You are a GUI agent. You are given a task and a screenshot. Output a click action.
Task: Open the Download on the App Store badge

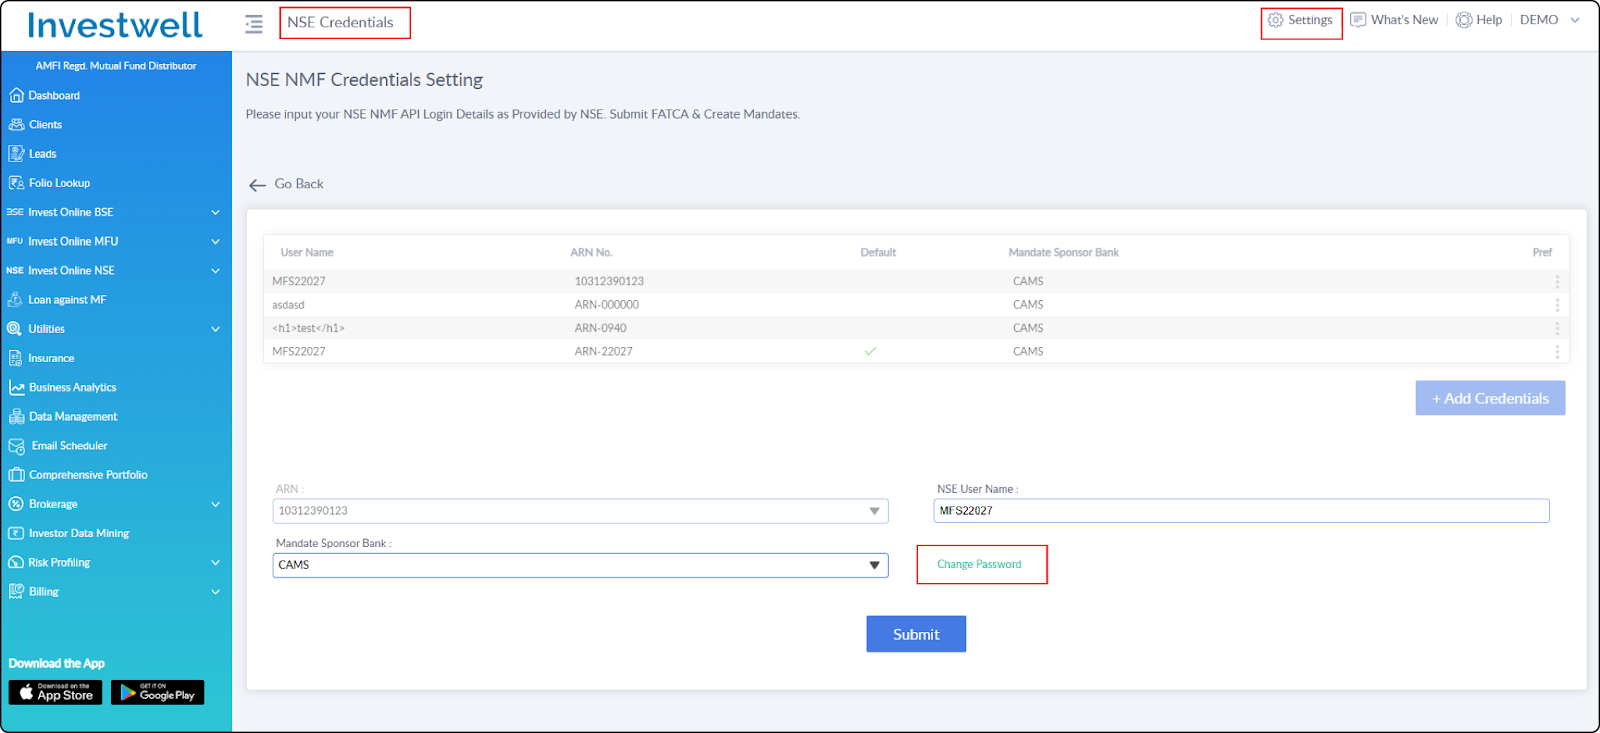point(55,692)
